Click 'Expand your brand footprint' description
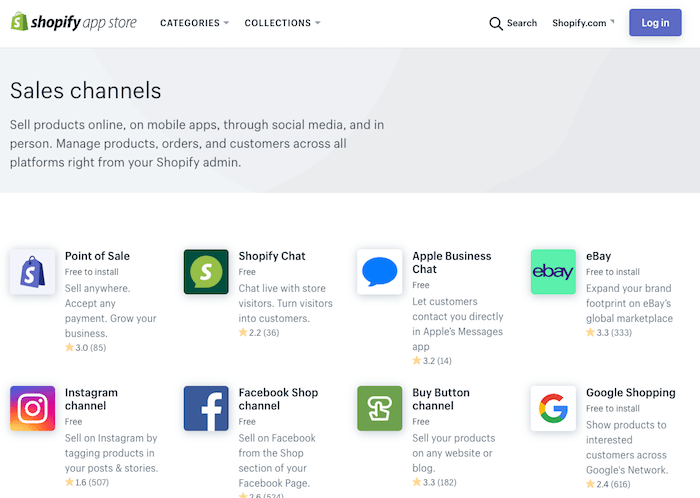Image resolution: width=700 pixels, height=498 pixels. [x=629, y=303]
